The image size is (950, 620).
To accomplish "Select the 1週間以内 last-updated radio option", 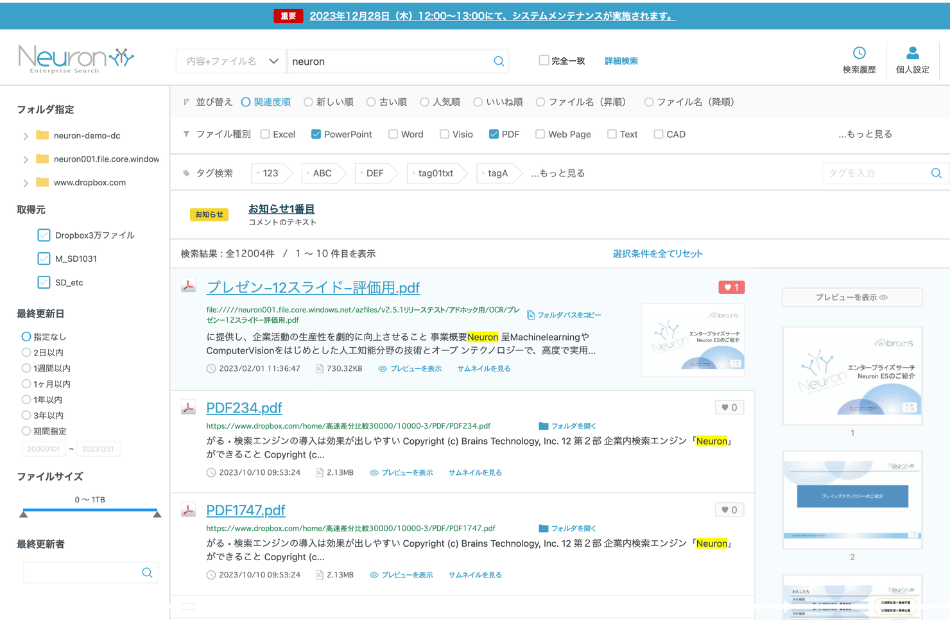I will click(x=27, y=368).
